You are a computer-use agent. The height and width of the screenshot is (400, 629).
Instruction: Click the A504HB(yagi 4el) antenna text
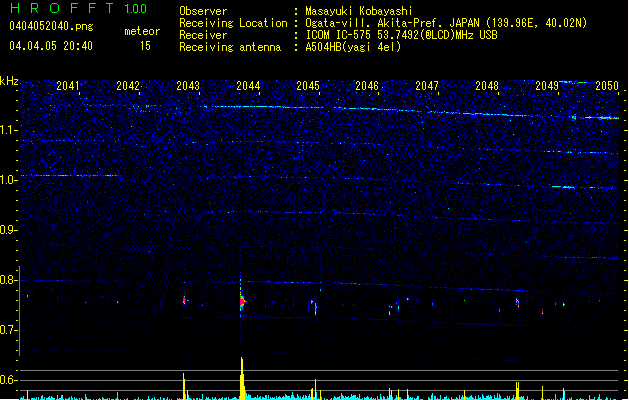pyautogui.click(x=353, y=47)
